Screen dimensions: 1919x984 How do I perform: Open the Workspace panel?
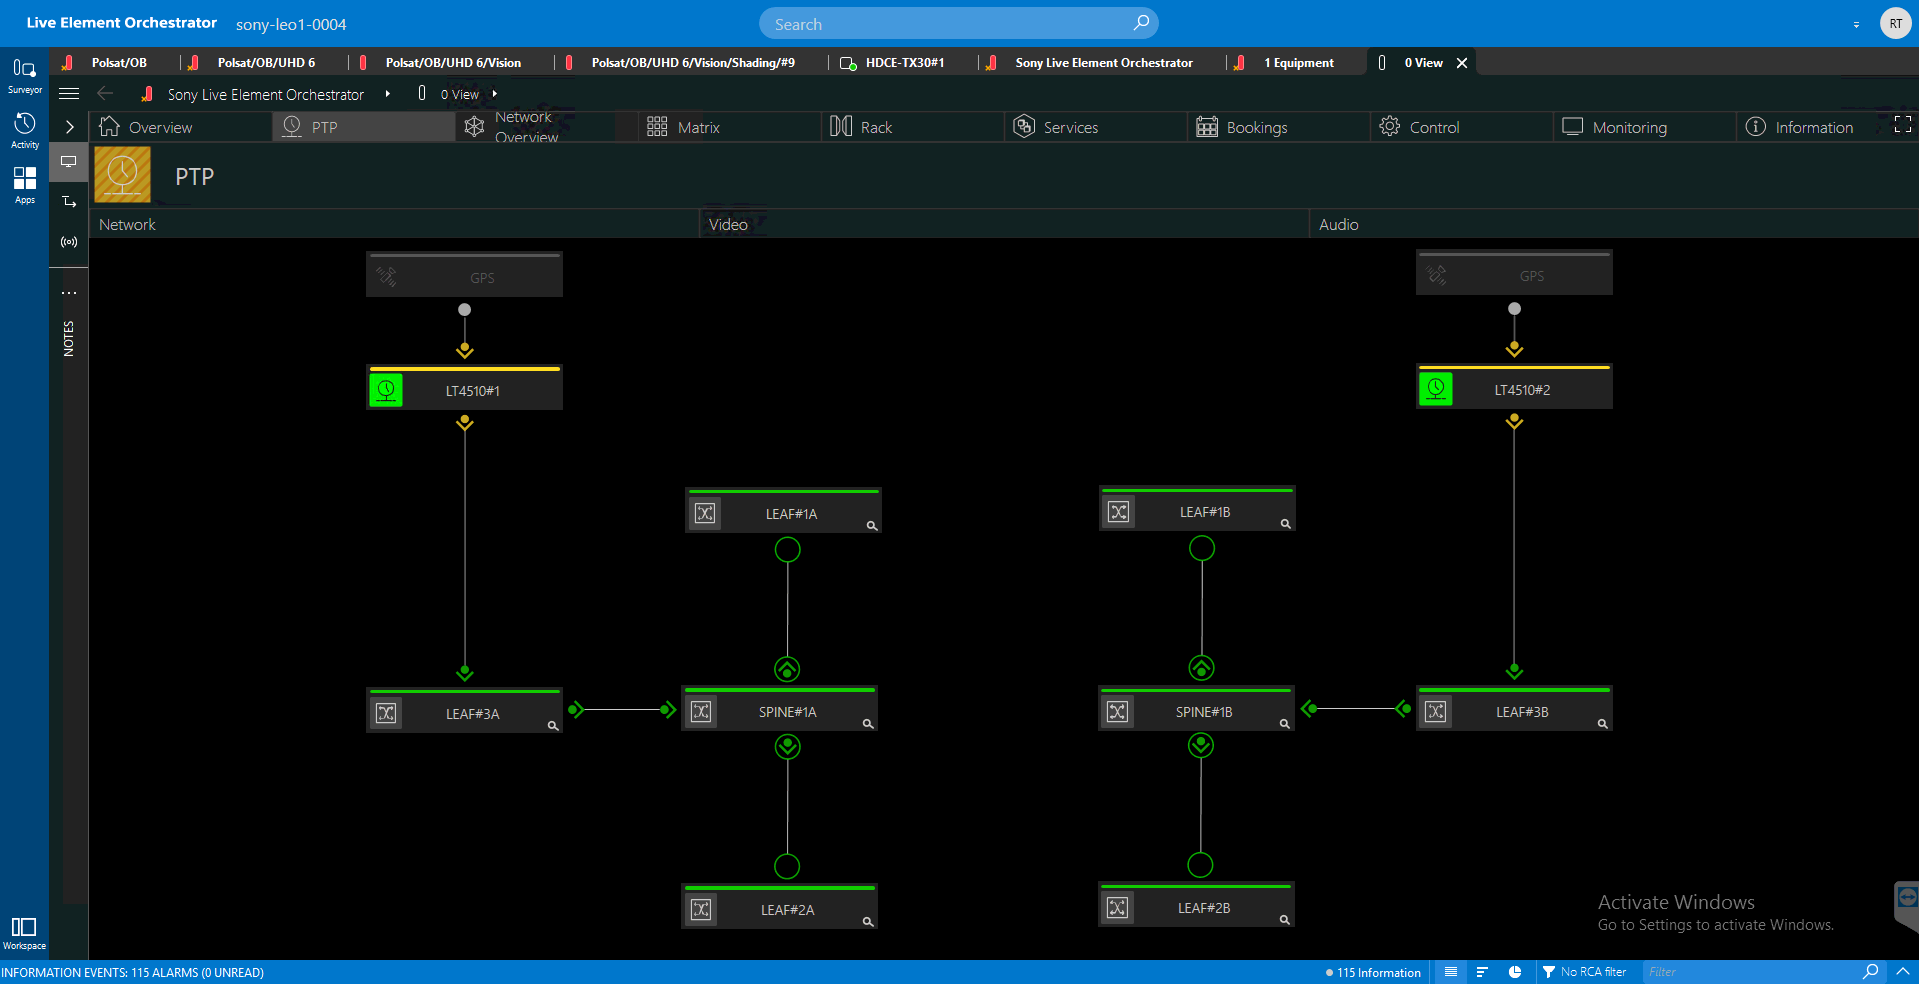24,933
